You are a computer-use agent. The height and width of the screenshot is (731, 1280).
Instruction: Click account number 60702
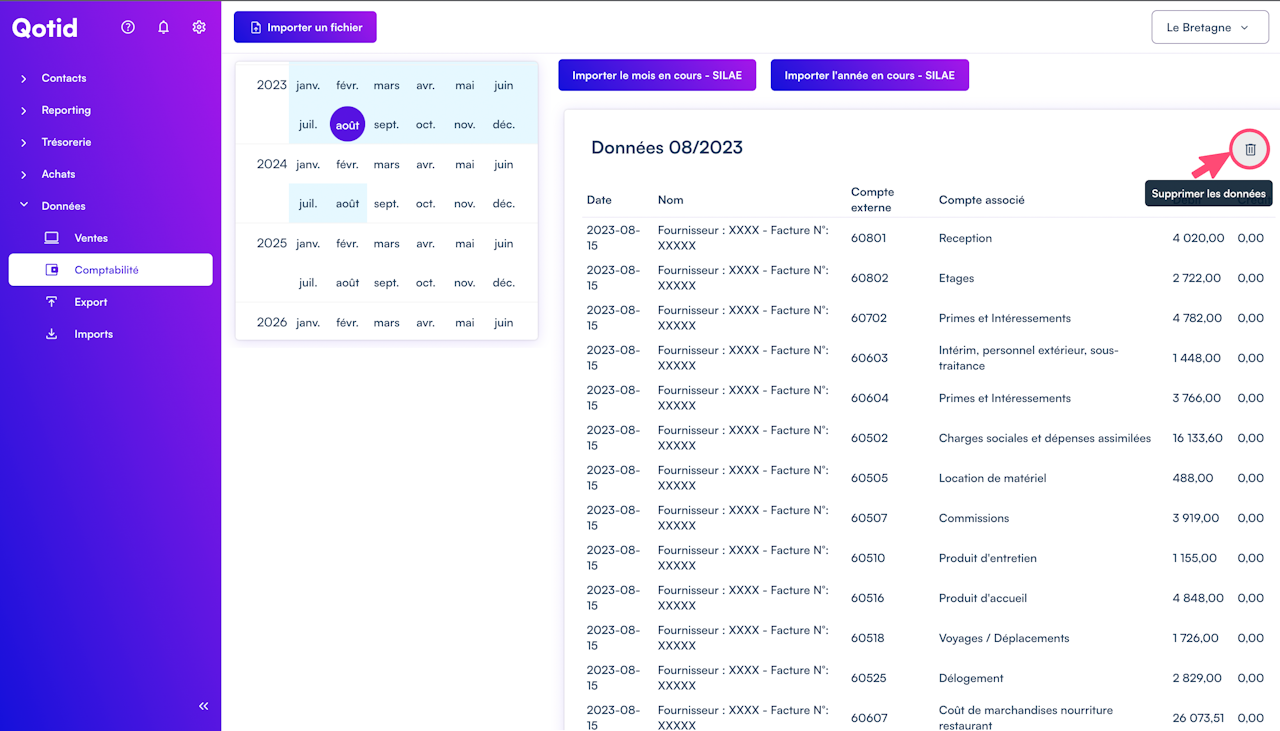click(x=869, y=318)
